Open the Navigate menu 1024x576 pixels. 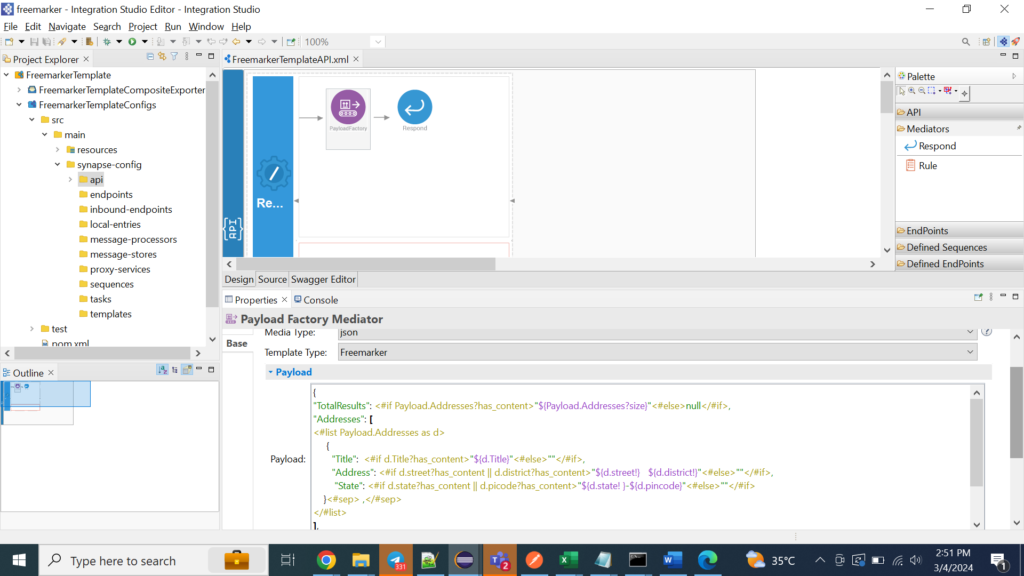pos(67,26)
